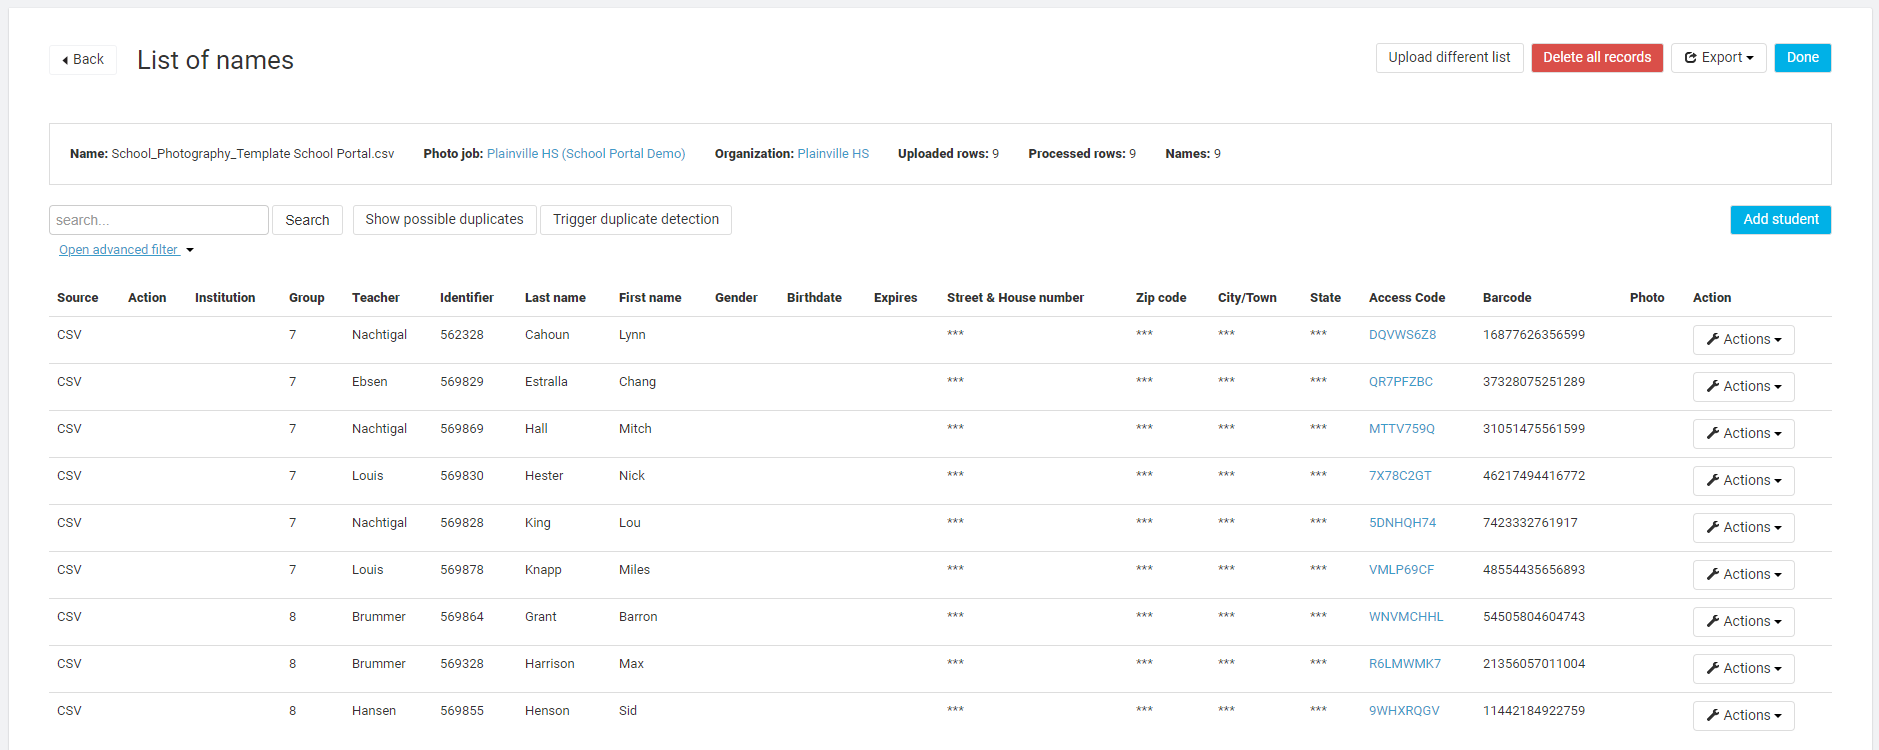
Task: Select teacher Hansen cell
Action: tap(374, 711)
